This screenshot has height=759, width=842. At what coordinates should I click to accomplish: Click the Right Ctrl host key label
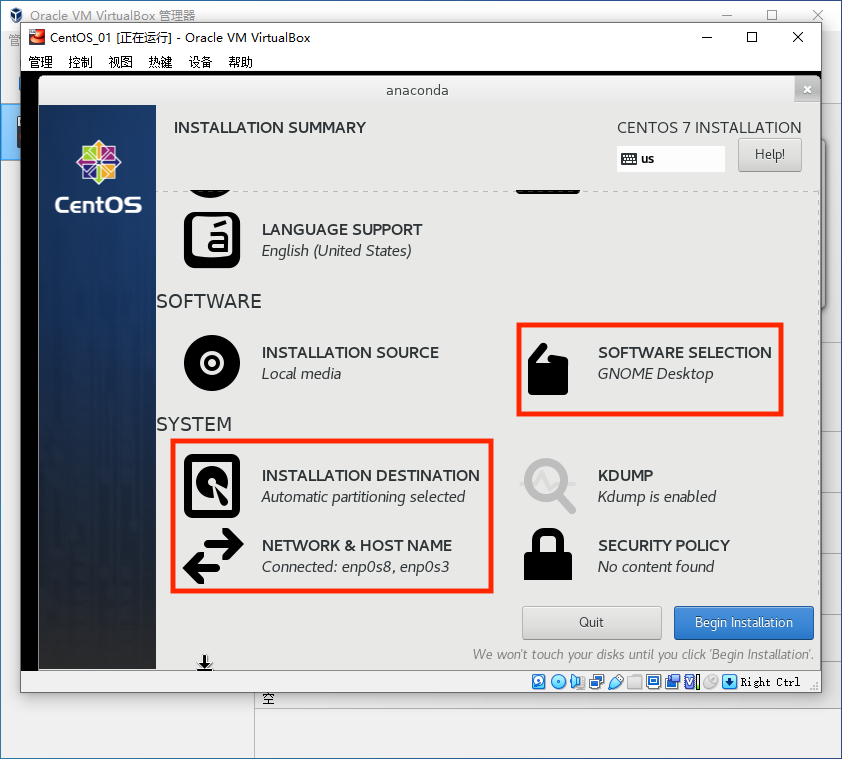(770, 682)
